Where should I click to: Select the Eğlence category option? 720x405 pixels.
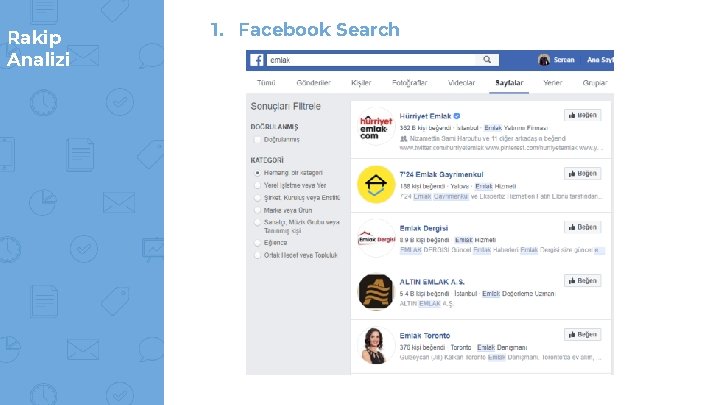coord(258,242)
